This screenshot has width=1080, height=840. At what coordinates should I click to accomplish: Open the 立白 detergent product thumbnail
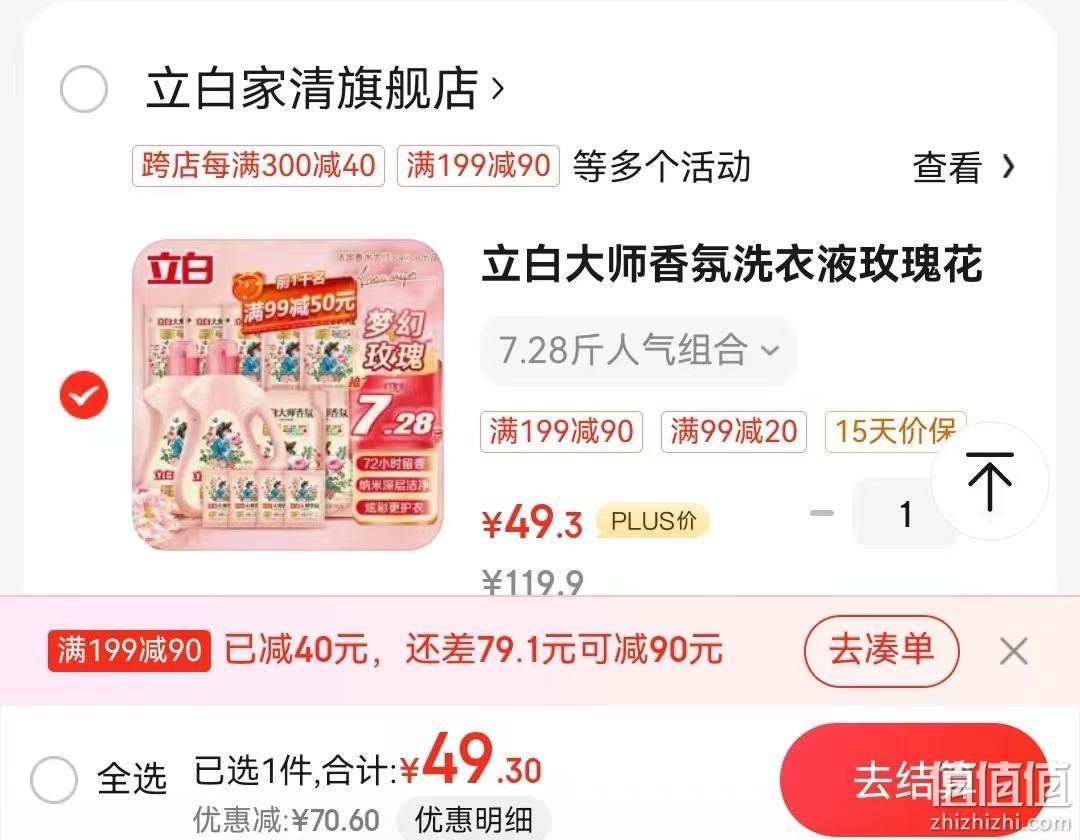point(288,395)
